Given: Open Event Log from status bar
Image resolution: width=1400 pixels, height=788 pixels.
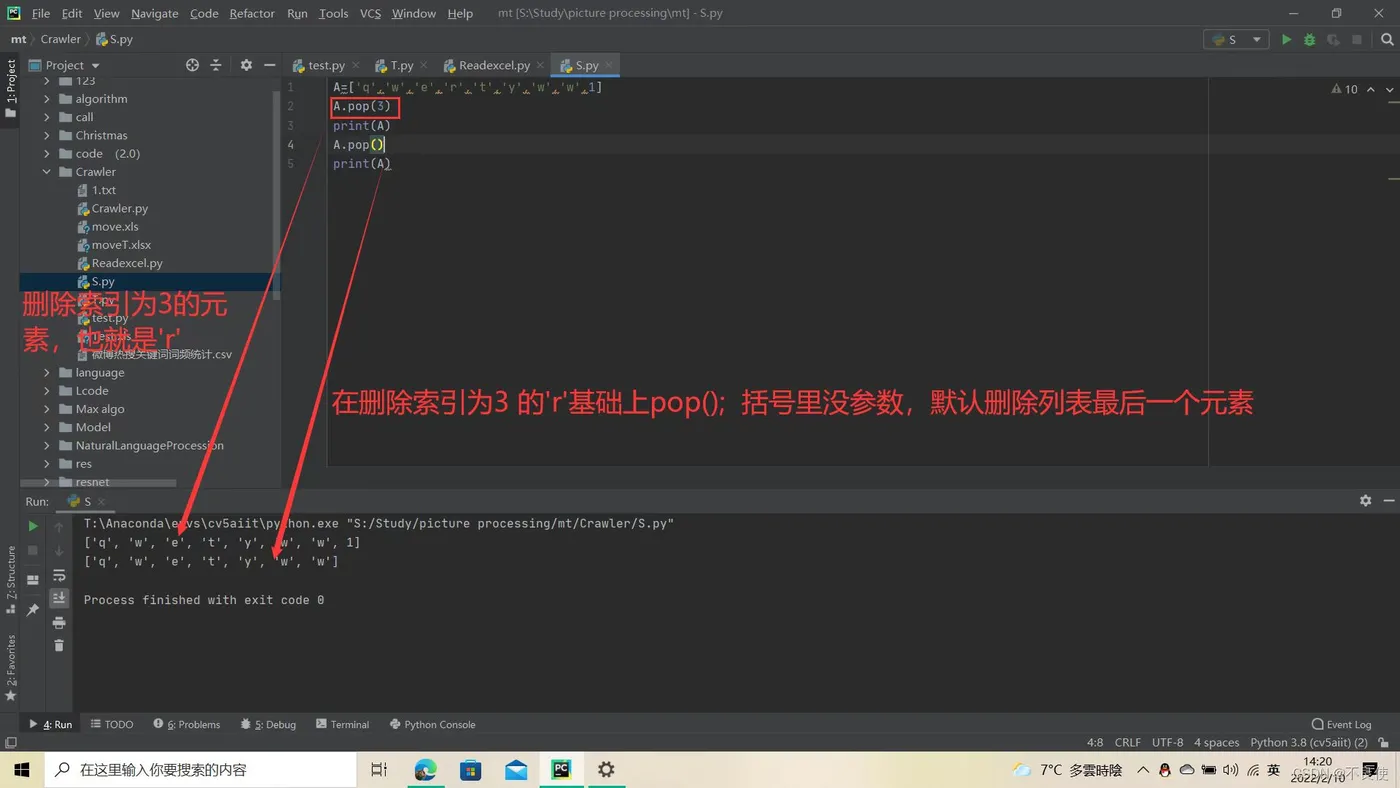Looking at the screenshot, I should 1341,724.
